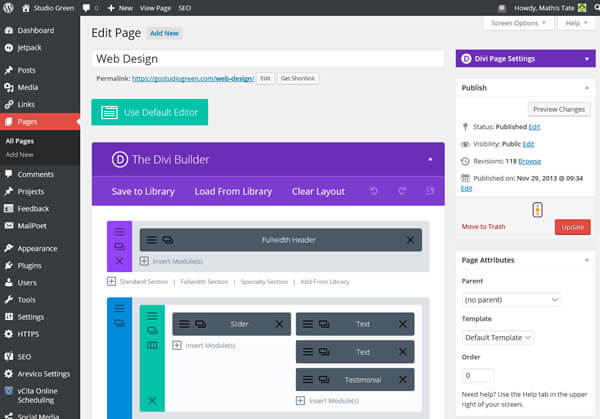Open Projects in the sidebar
Screen dimensions: 600x419
[31, 191]
